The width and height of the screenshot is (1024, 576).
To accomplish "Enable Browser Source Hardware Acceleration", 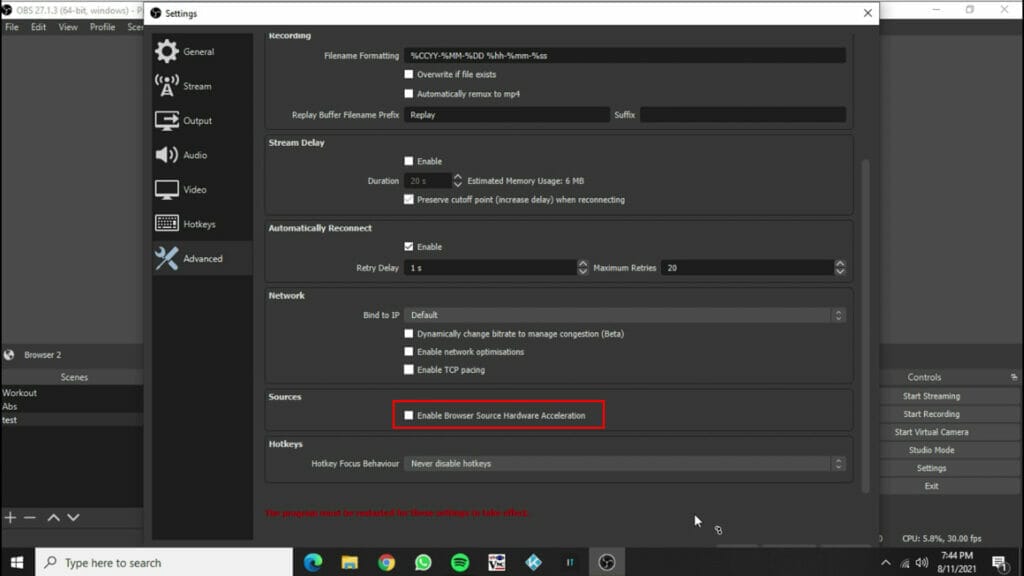I will (x=408, y=413).
